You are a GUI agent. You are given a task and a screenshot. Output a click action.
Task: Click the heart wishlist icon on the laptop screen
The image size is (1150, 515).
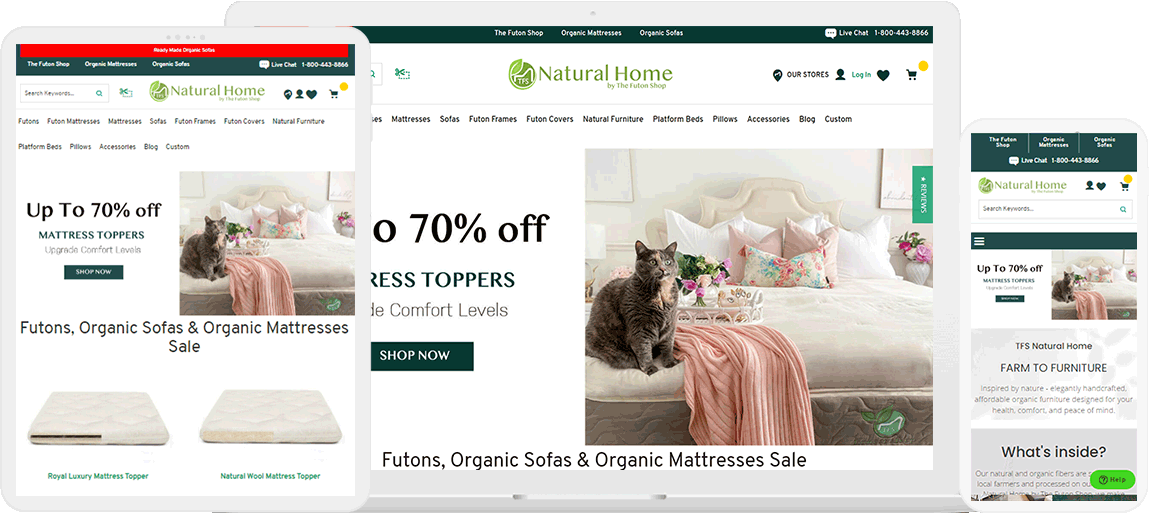click(883, 75)
